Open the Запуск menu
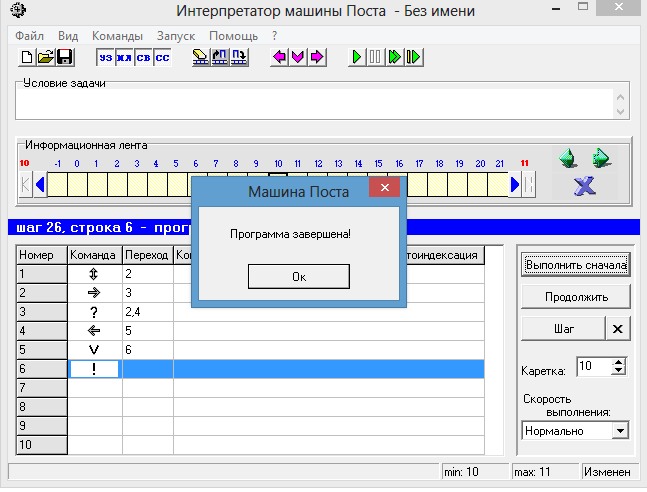 click(176, 36)
